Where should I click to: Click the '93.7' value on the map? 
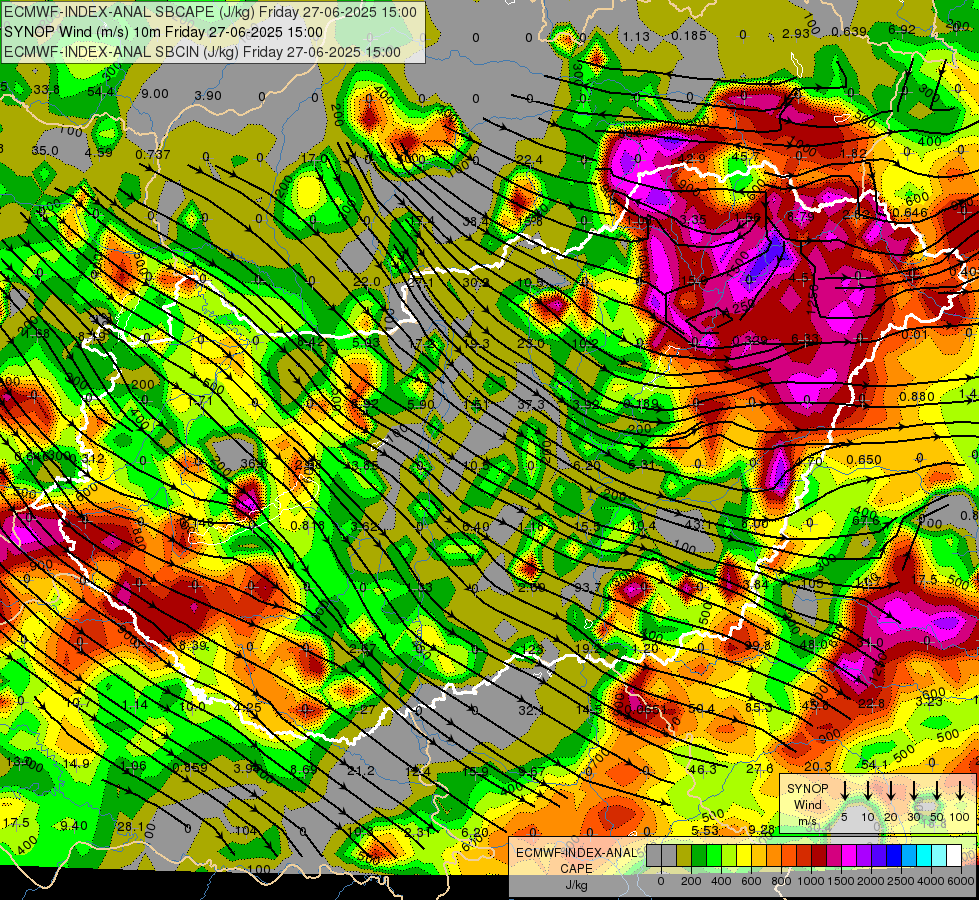(x=587, y=588)
